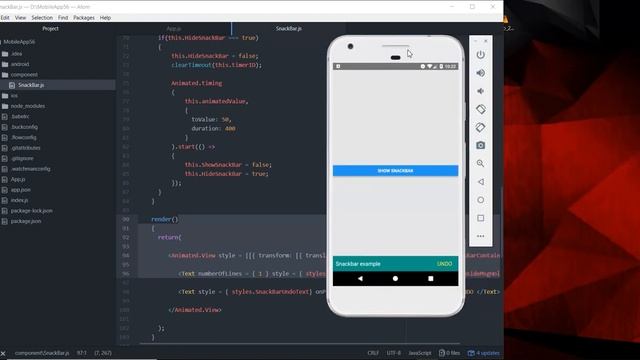Open the package.json file
The height and width of the screenshot is (360, 640).
(x=26, y=221)
